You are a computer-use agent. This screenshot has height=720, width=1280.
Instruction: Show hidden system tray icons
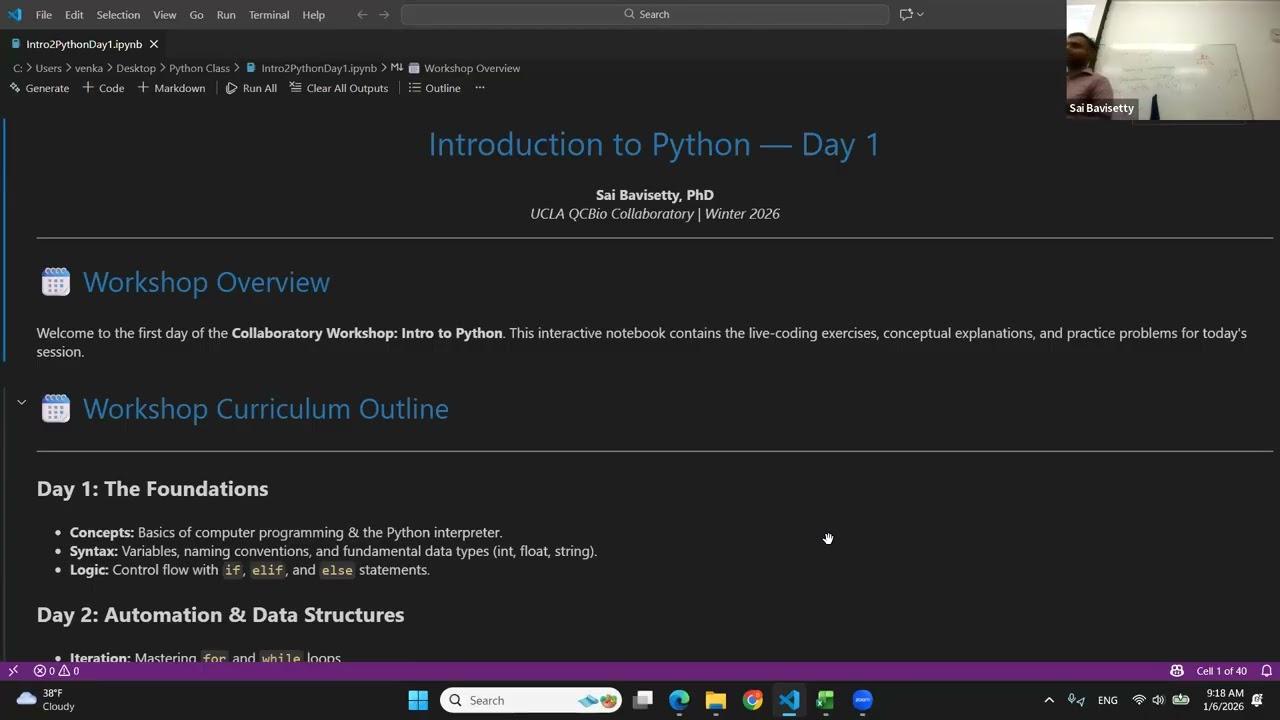point(1049,700)
